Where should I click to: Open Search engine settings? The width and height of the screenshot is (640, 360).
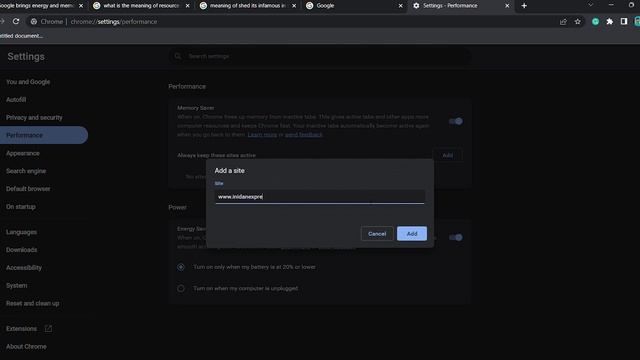[x=26, y=171]
